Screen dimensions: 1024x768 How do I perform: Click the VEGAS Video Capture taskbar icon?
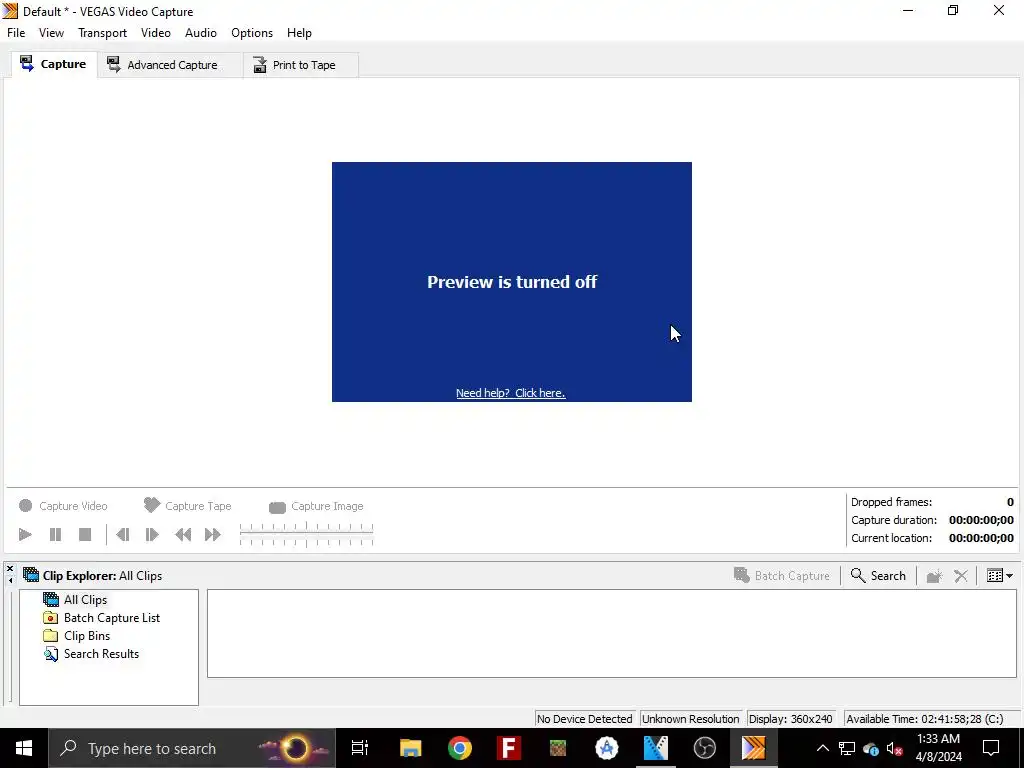(753, 748)
